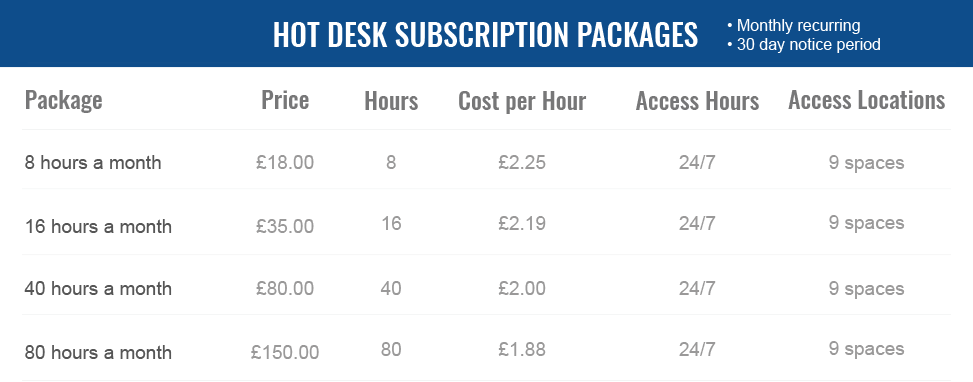Click the £1.88 cost per hour
The width and height of the screenshot is (973, 382).
522,349
